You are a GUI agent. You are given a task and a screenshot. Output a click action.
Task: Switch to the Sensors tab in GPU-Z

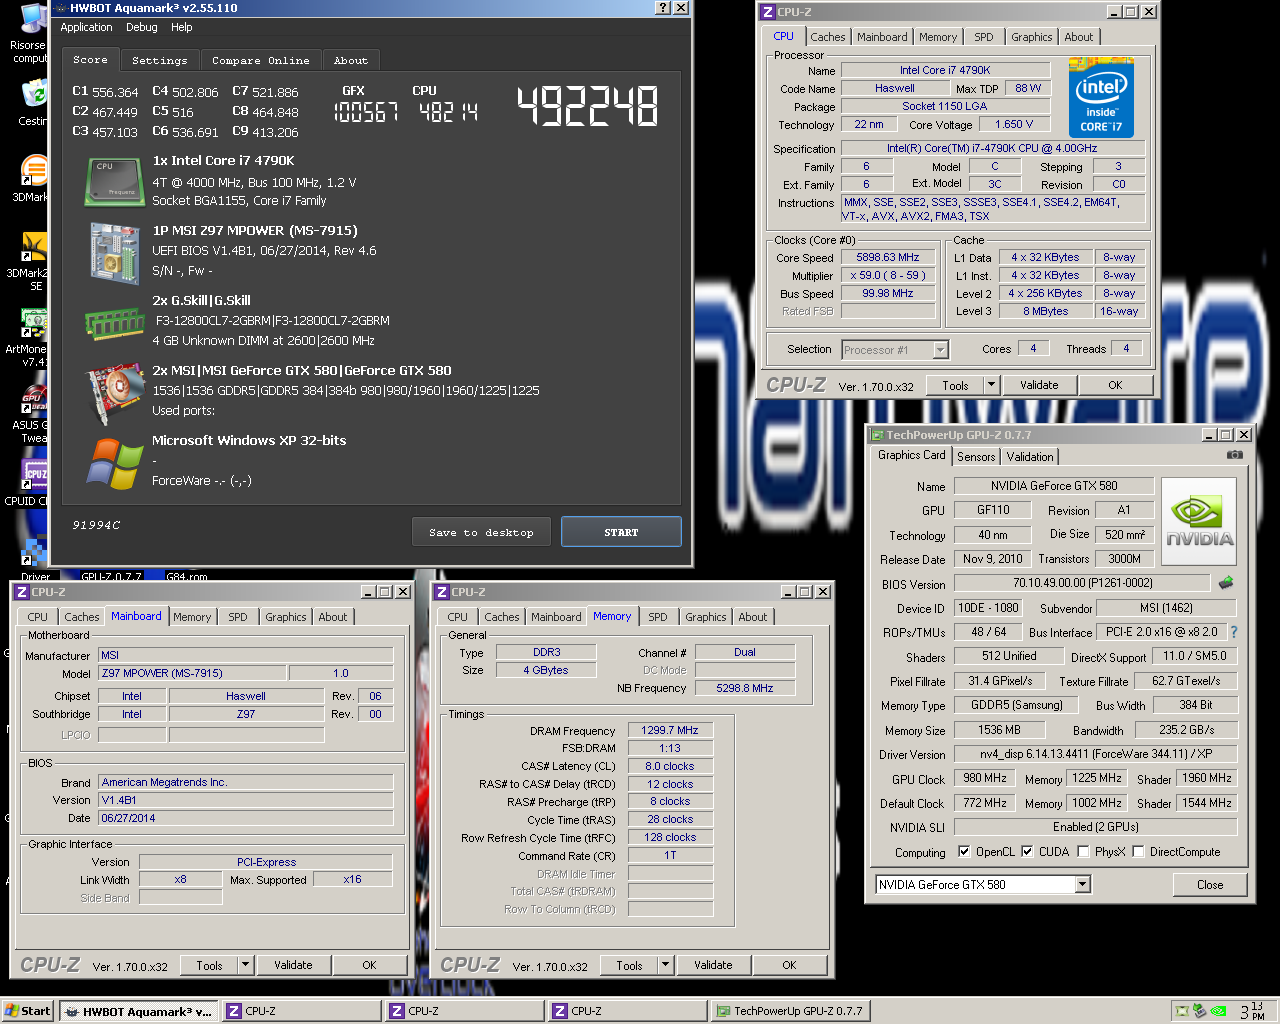pyautogui.click(x=976, y=457)
